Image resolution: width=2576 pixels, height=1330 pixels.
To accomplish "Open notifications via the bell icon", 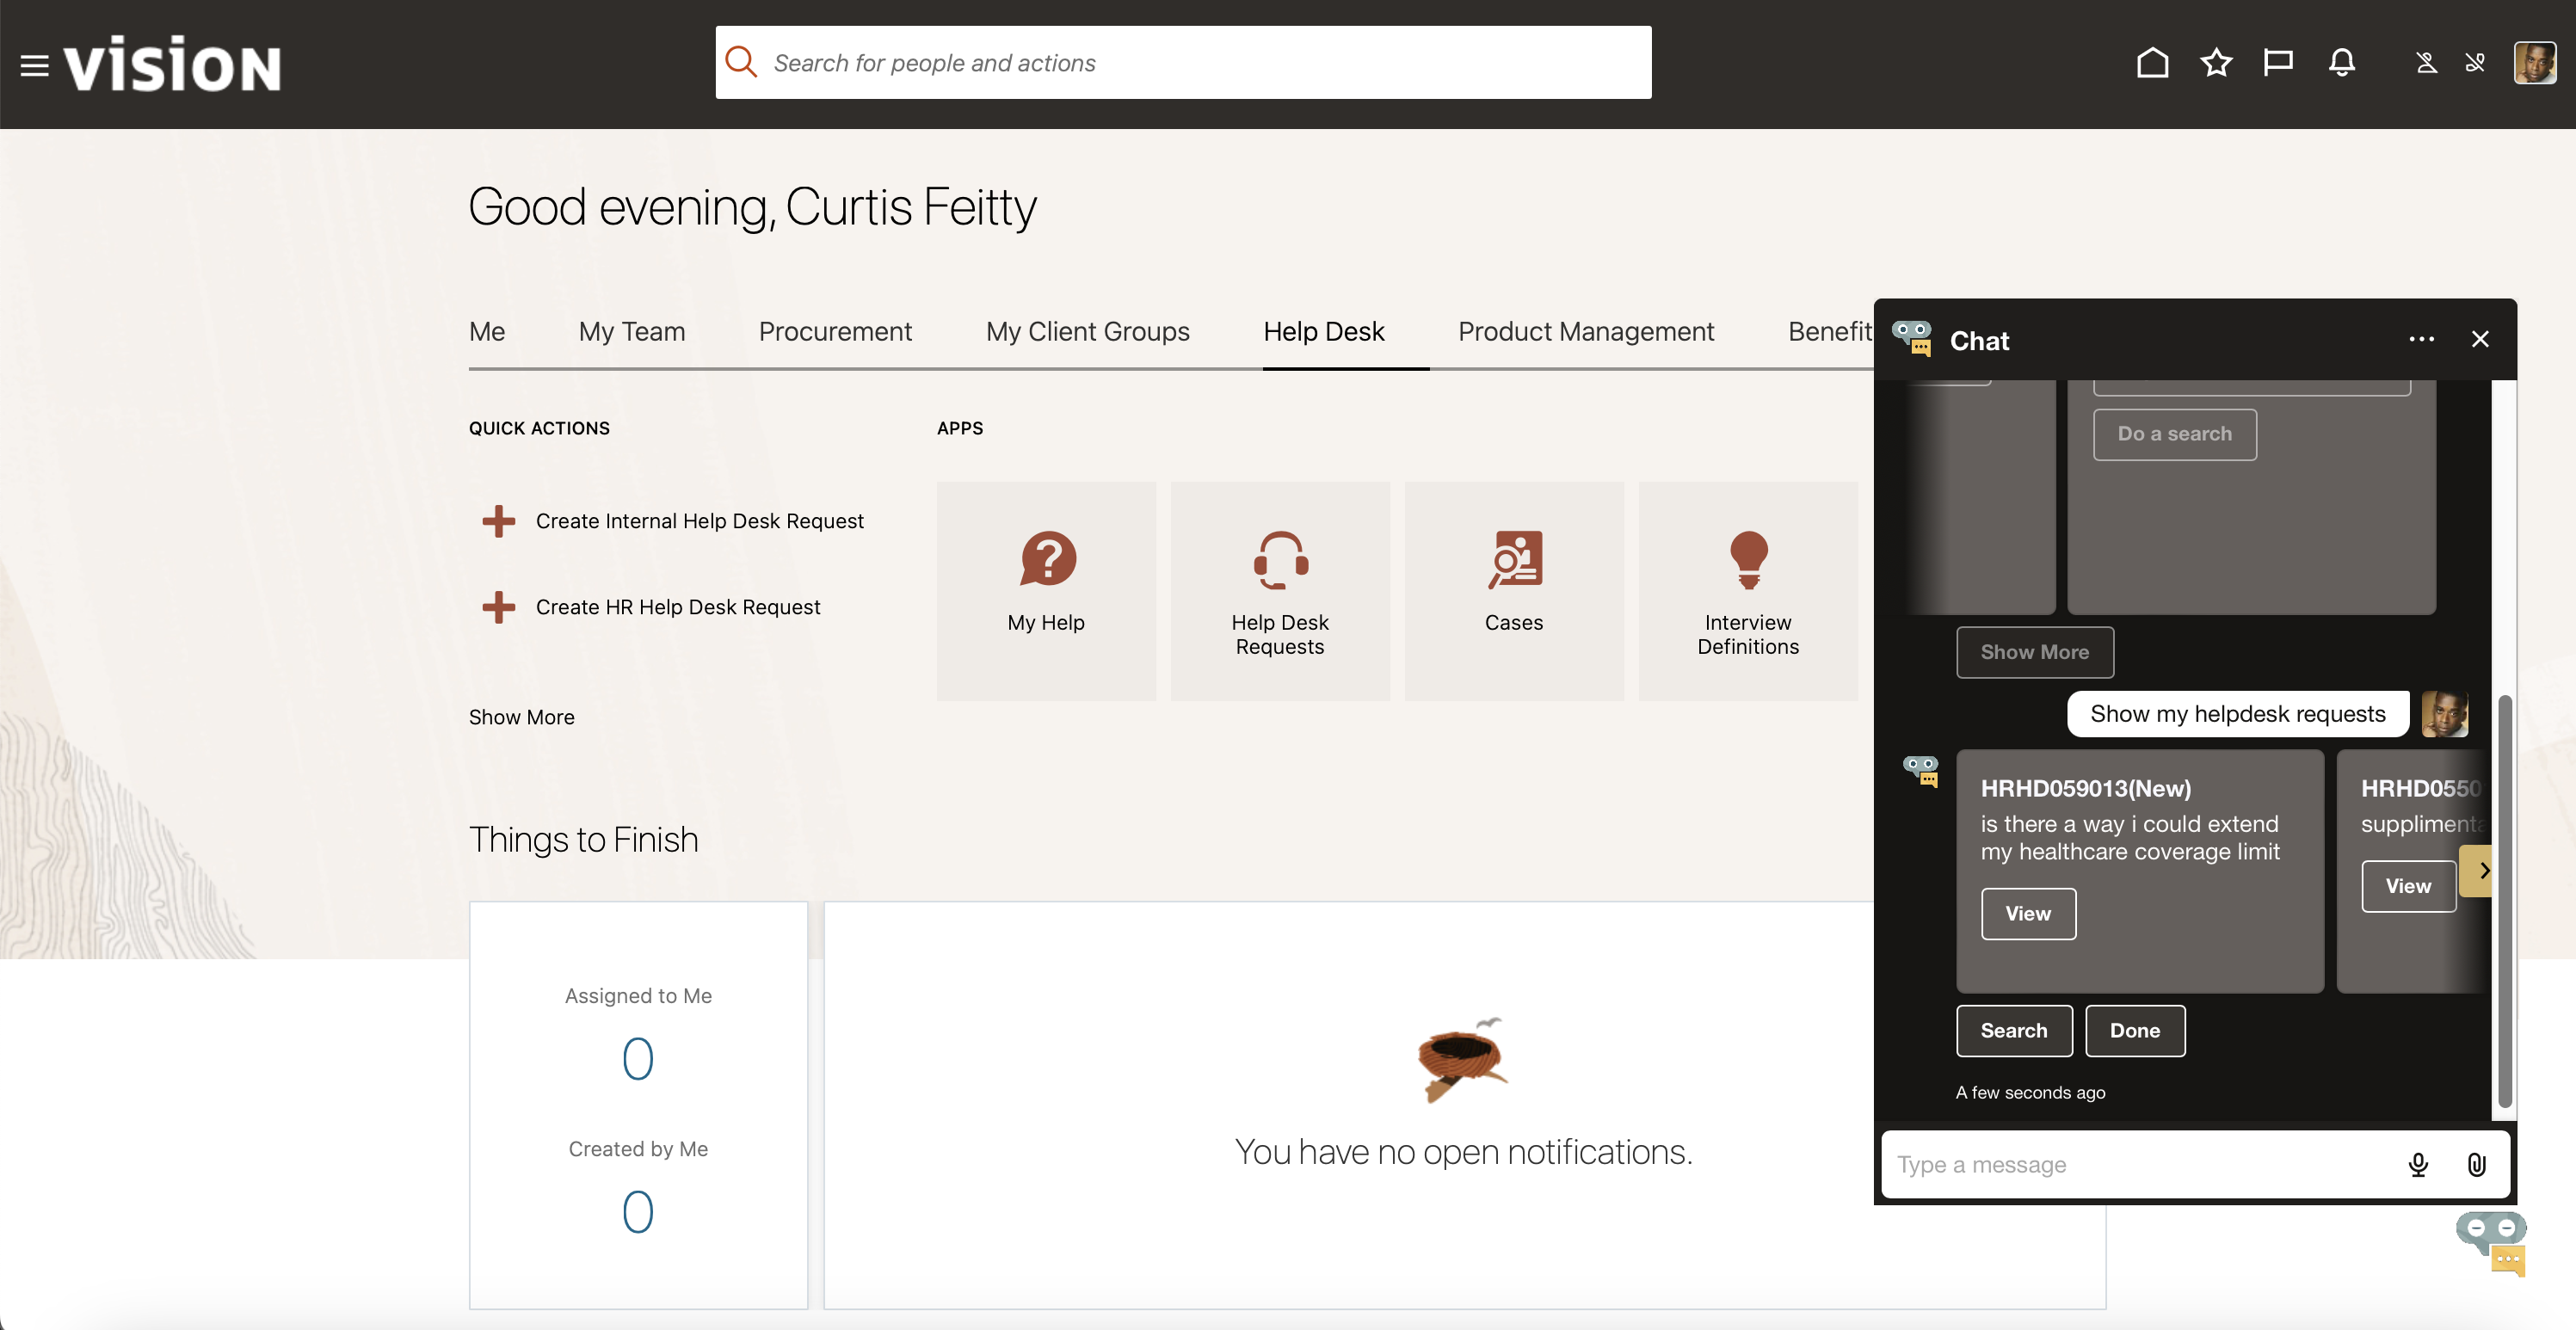I will (2342, 63).
